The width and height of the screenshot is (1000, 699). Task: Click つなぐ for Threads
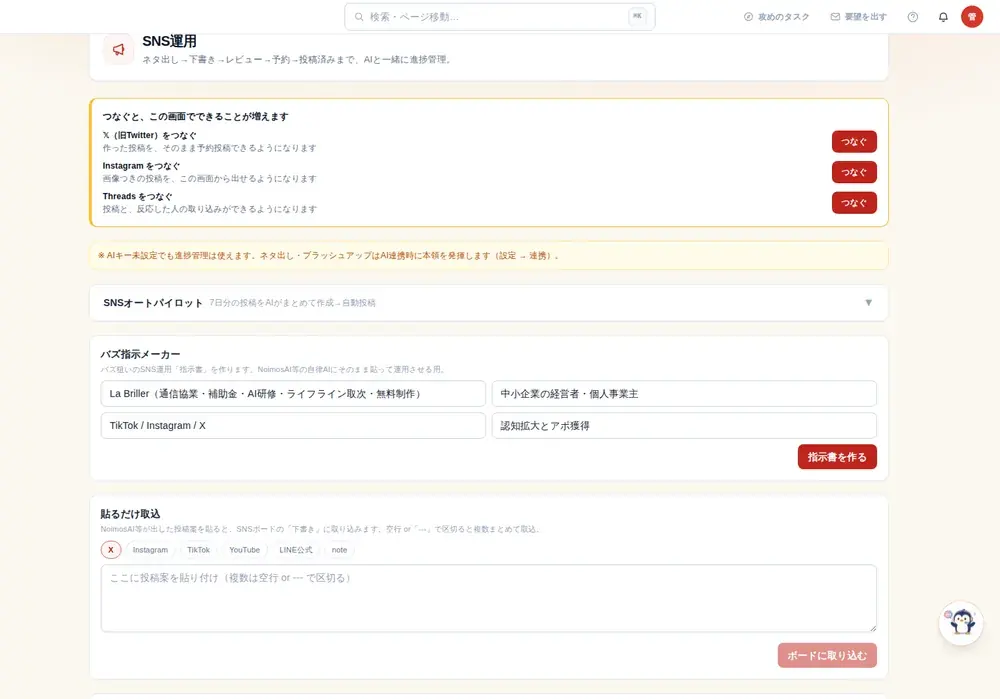coord(854,203)
